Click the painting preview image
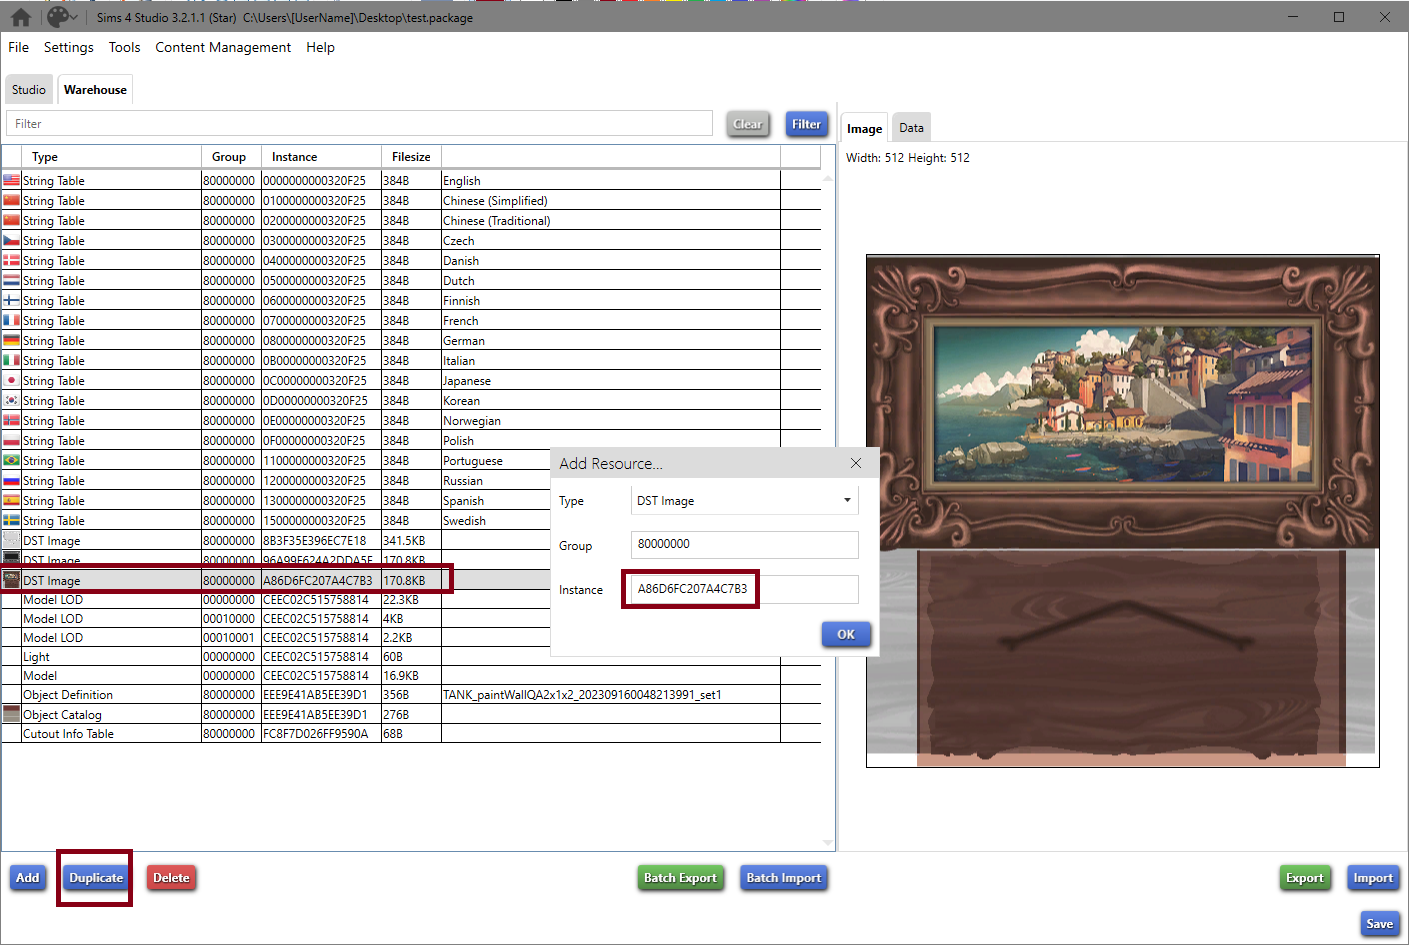1409x945 pixels. [1122, 511]
